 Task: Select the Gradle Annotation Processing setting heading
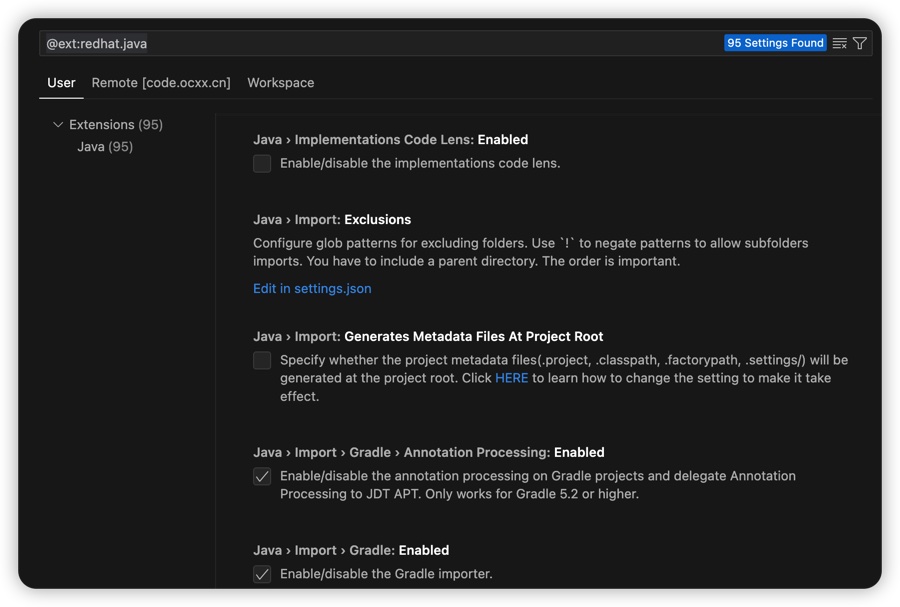(428, 453)
